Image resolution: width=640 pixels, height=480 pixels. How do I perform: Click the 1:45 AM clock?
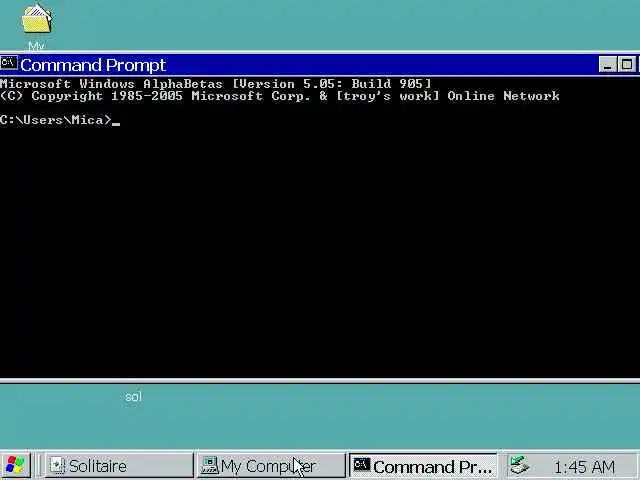[x=584, y=467]
